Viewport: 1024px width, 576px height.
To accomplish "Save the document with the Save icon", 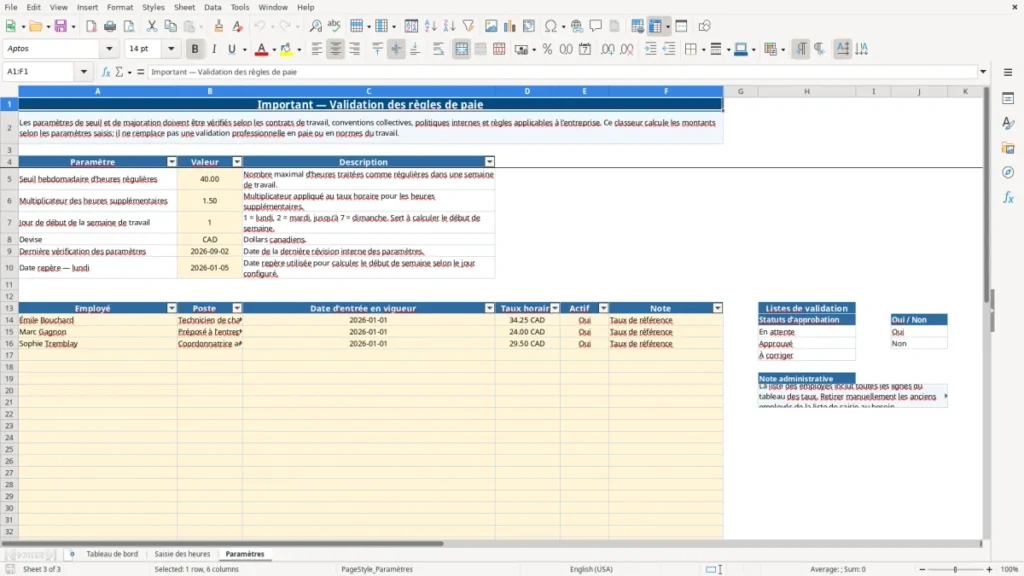I will (x=61, y=26).
